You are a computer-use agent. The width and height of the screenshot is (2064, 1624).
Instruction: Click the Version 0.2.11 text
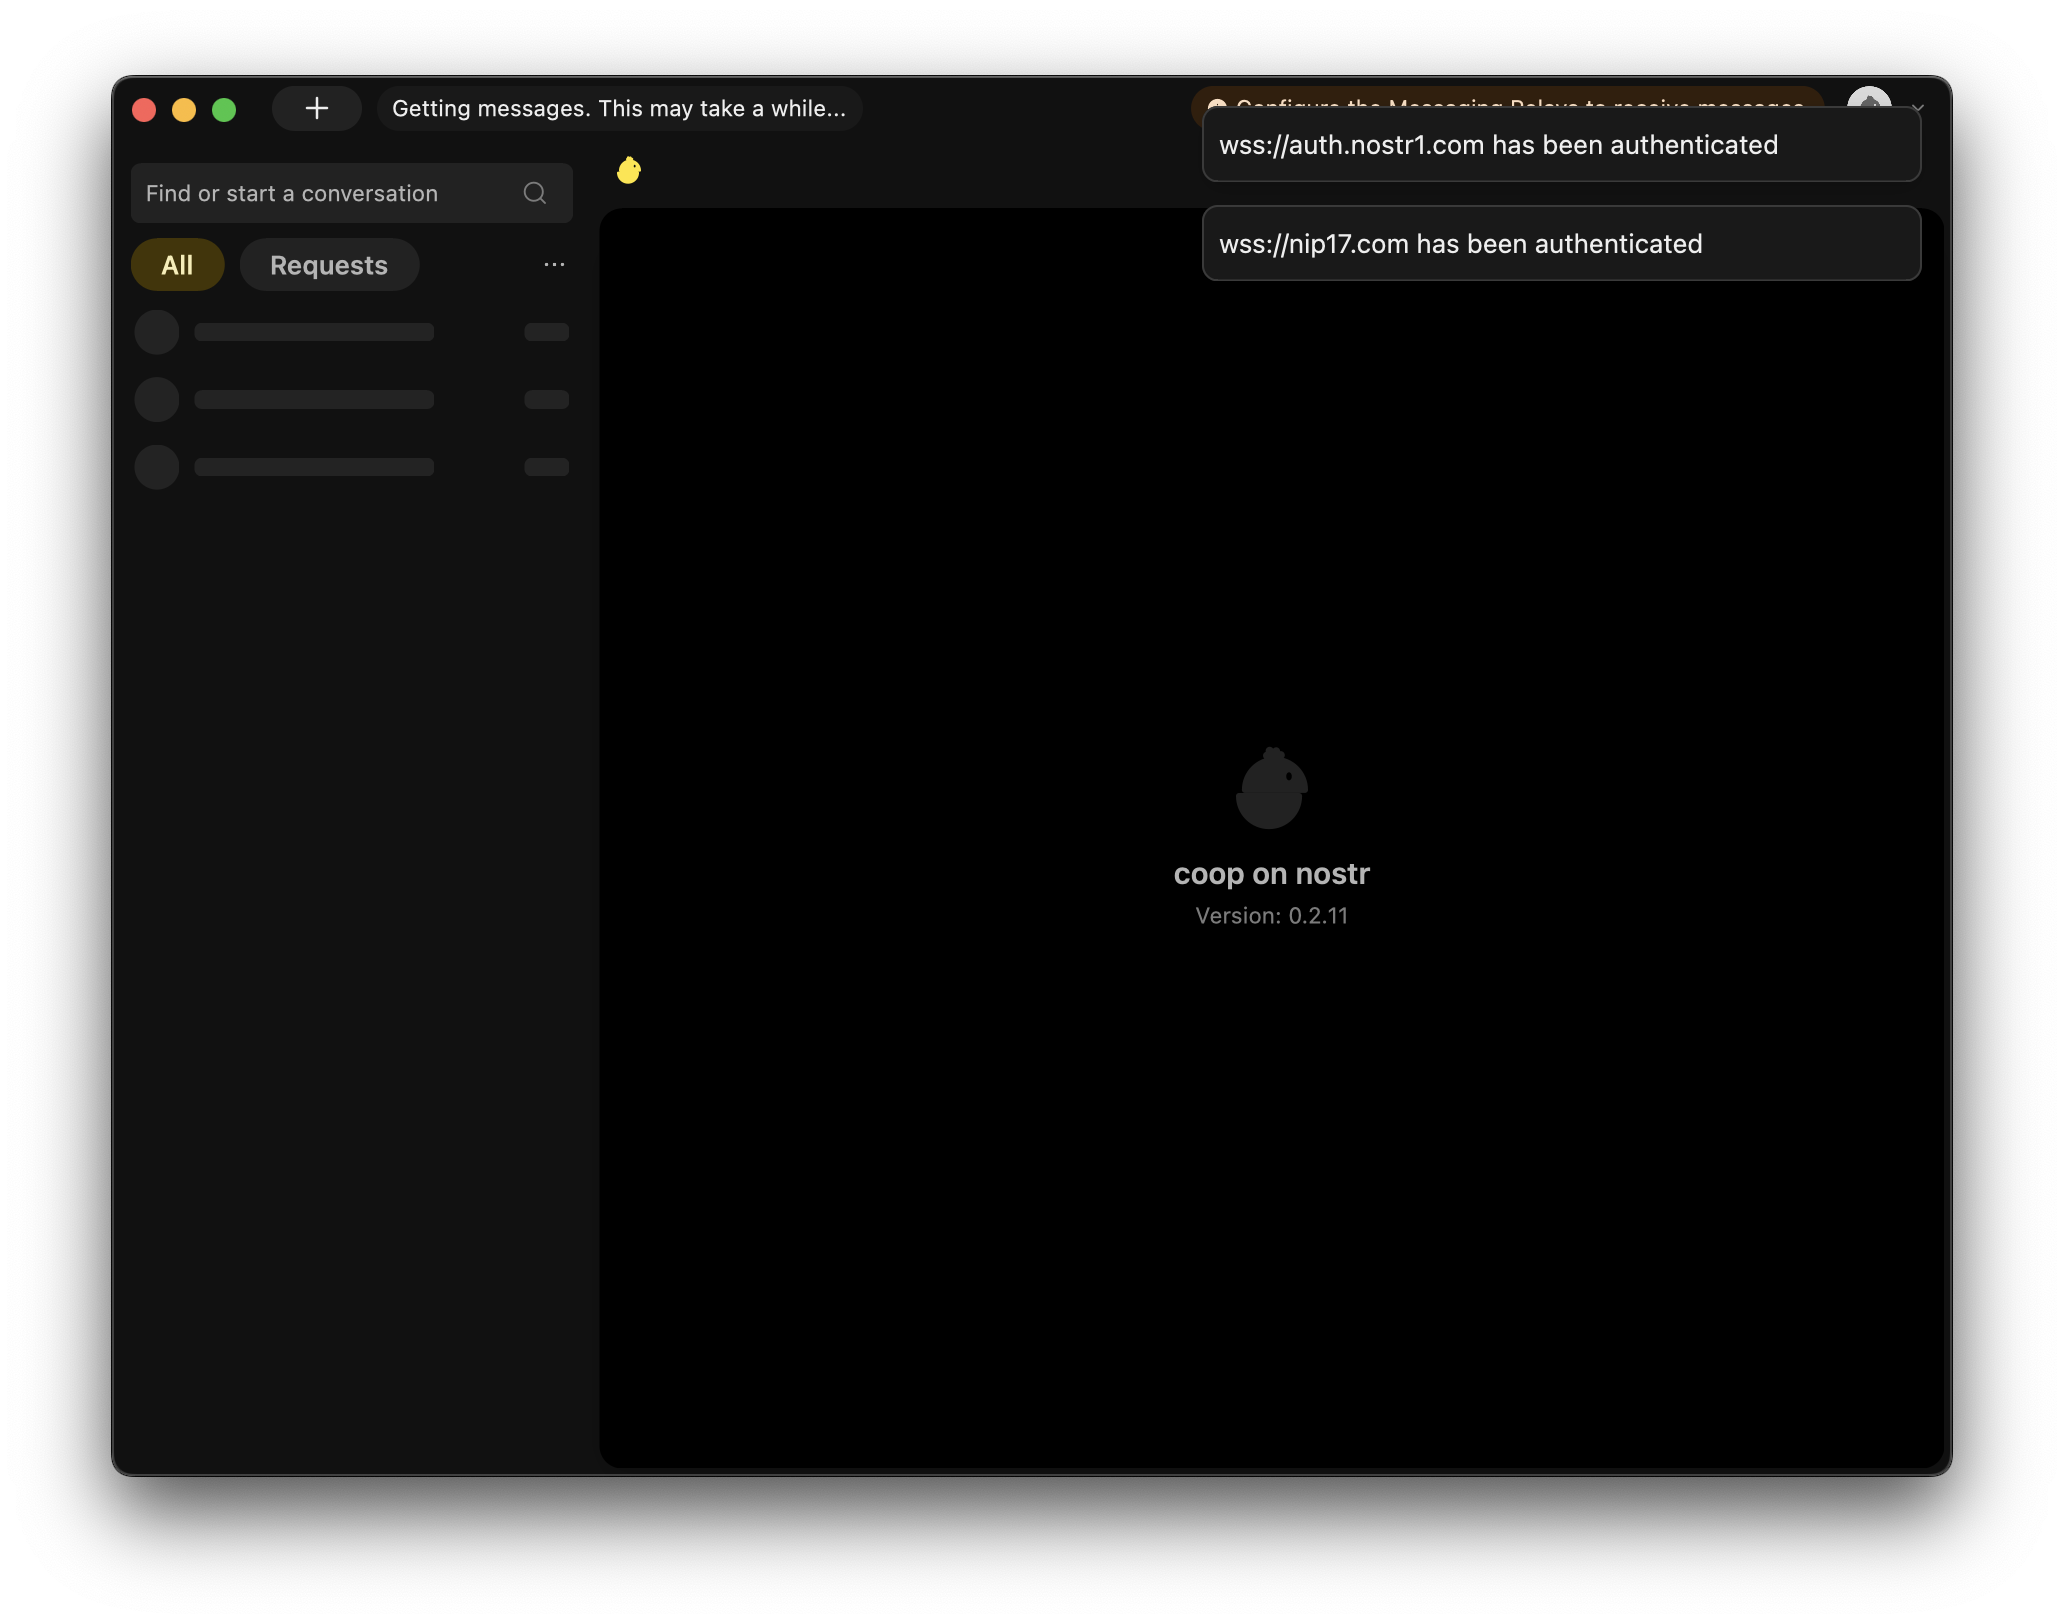click(1271, 916)
